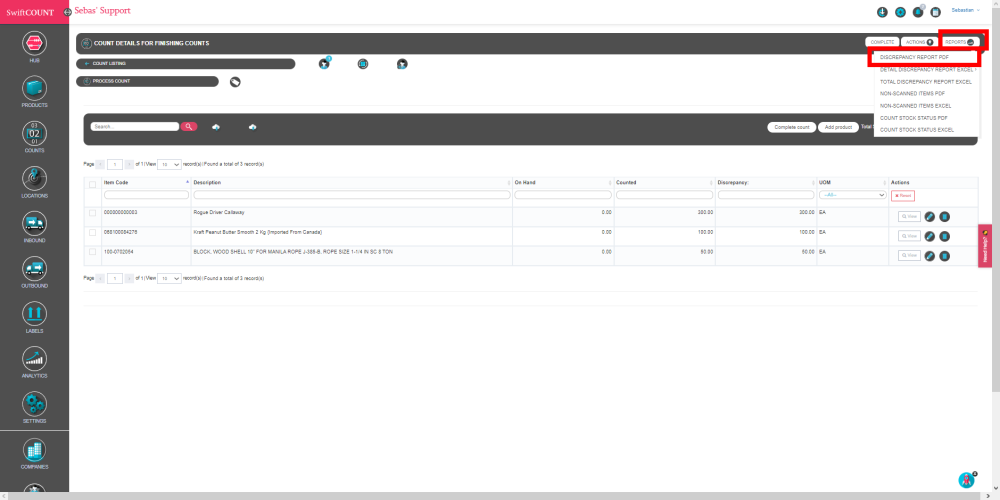1000x500 pixels.
Task: Open the Companies sidebar icon
Action: (34, 450)
